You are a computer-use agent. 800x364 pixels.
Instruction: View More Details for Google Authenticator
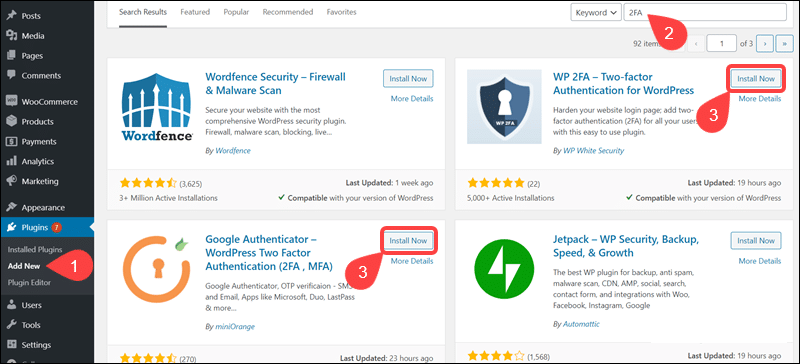click(x=412, y=261)
